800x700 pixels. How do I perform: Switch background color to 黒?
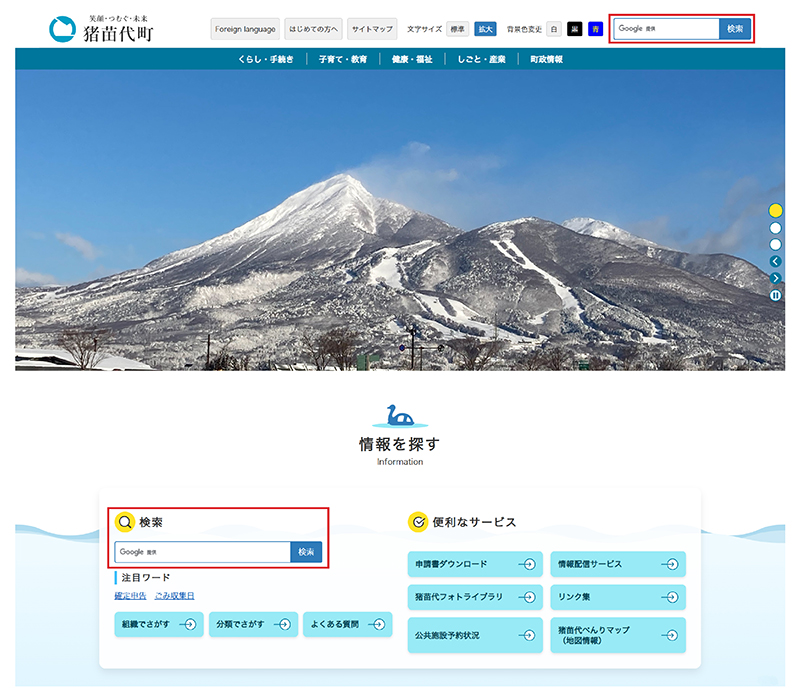(576, 28)
